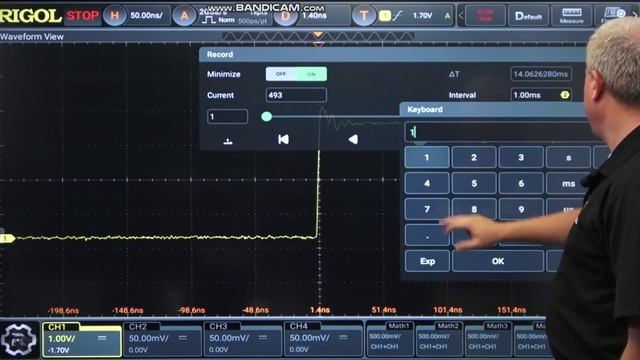Open the 50.00ns/ horizontal scale value
Viewport: 640px width, 360px height.
click(146, 16)
